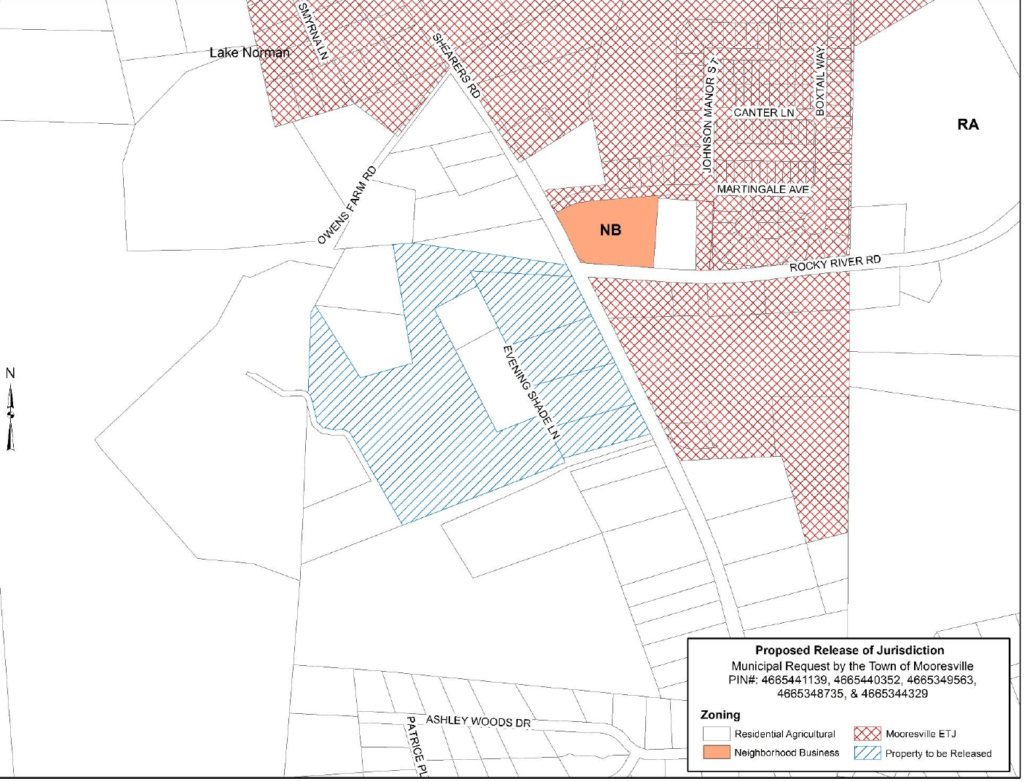Click the Shearers Rd label
Viewport: 1024px width, 781px height.
(x=456, y=66)
